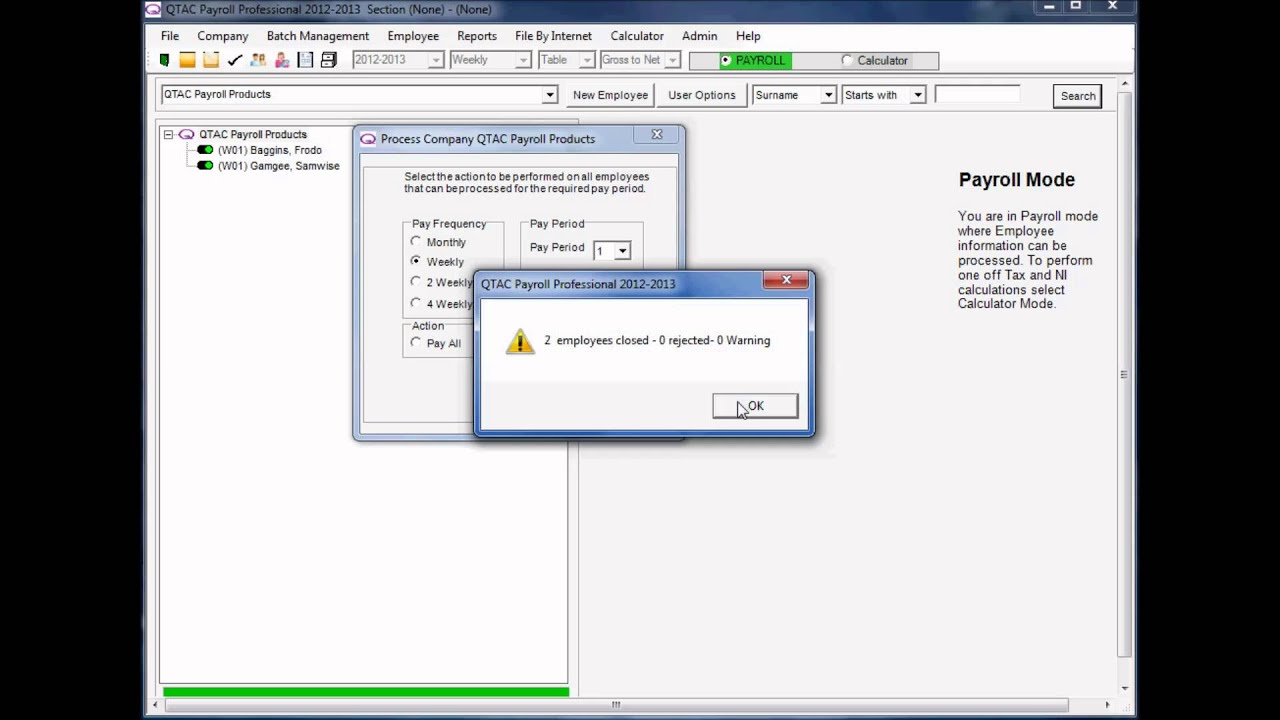Click the solid orange folder toolbar icon

187,60
